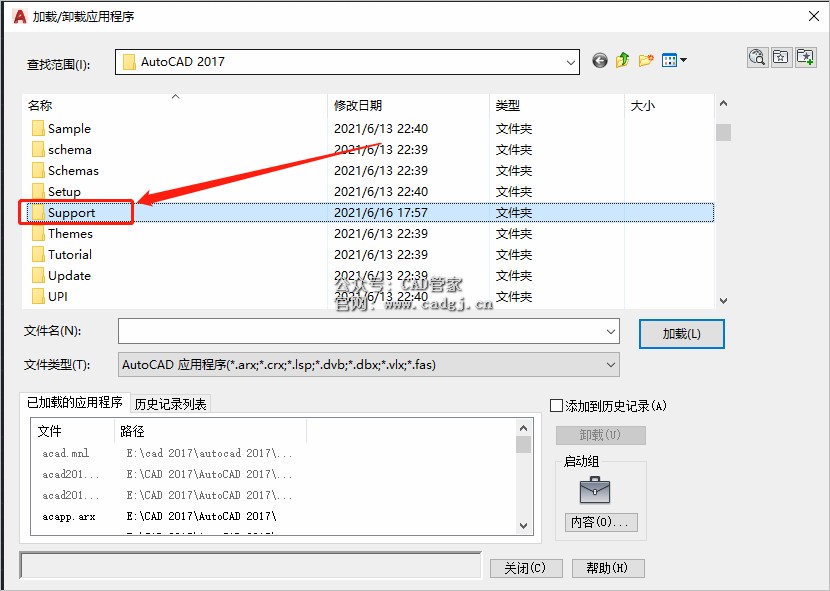Viewport: 830px width, 591px height.
Task: Click the 帮助(H) button
Action: click(608, 568)
